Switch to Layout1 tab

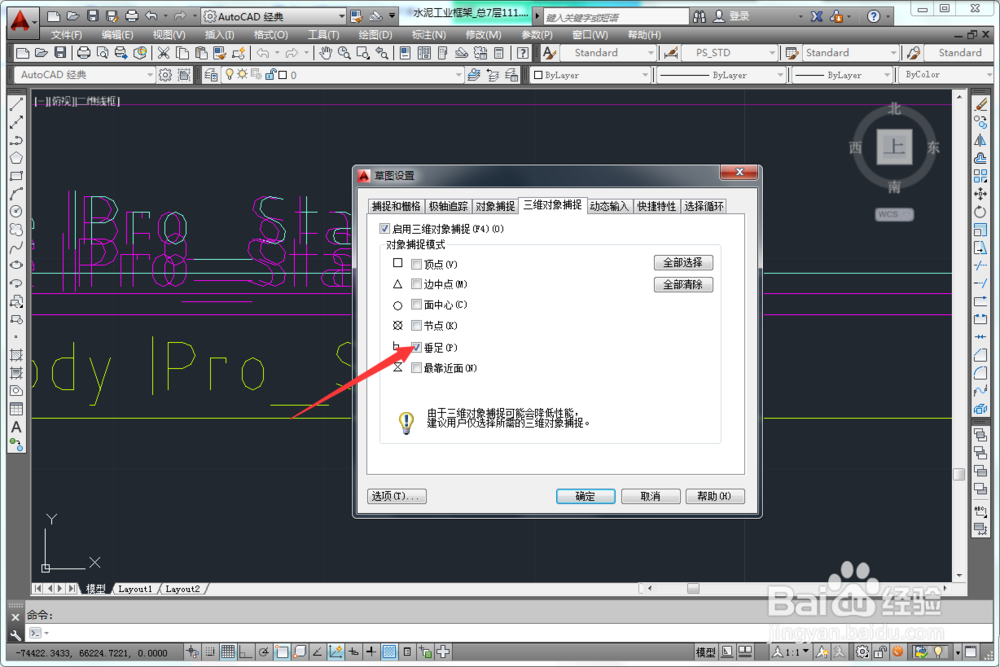[x=135, y=589]
